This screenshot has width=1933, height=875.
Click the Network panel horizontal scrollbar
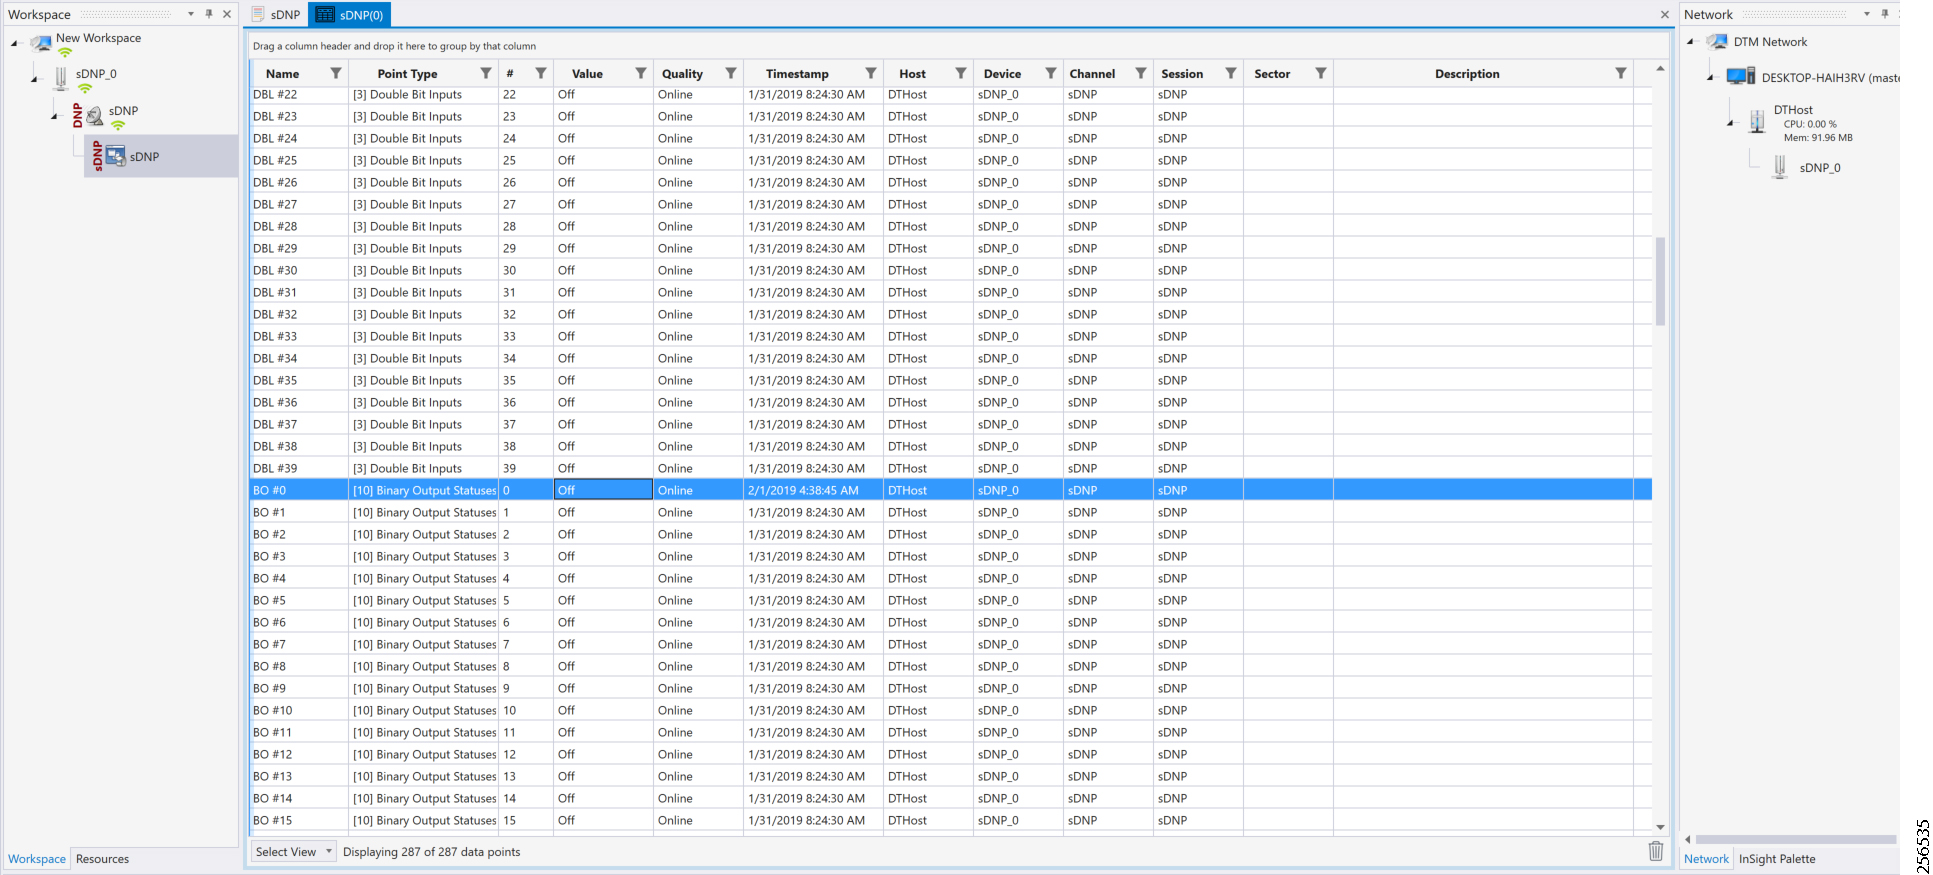pyautogui.click(x=1796, y=839)
